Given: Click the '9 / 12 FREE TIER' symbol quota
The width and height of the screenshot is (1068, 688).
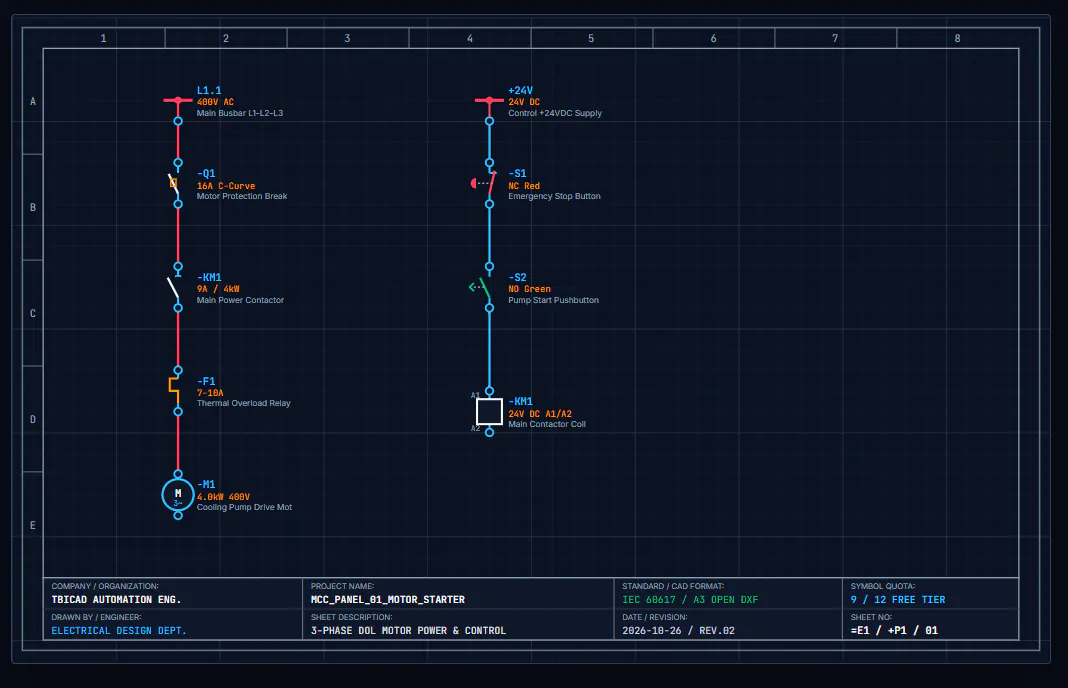Looking at the screenshot, I should pyautogui.click(x=898, y=599).
